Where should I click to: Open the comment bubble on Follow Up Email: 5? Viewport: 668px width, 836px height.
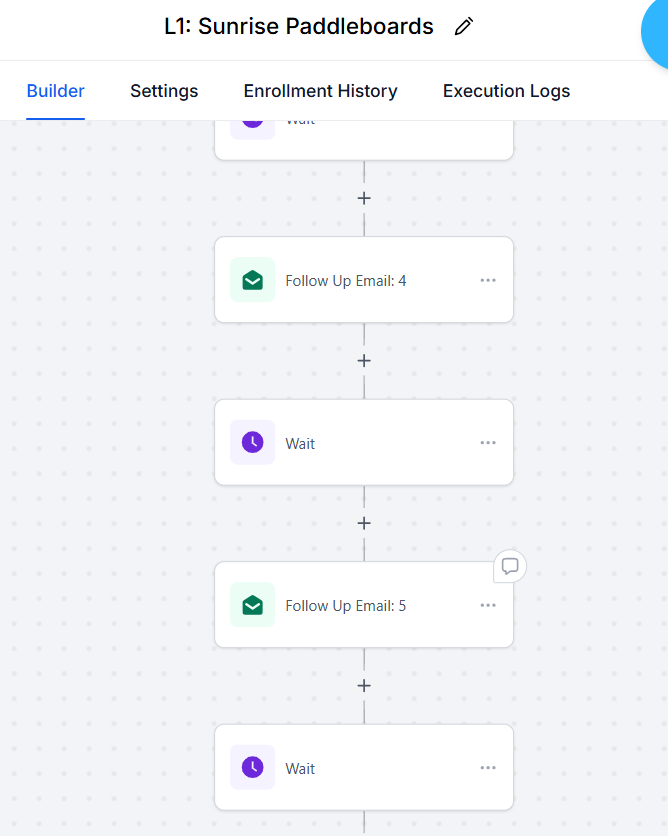pyautogui.click(x=510, y=566)
